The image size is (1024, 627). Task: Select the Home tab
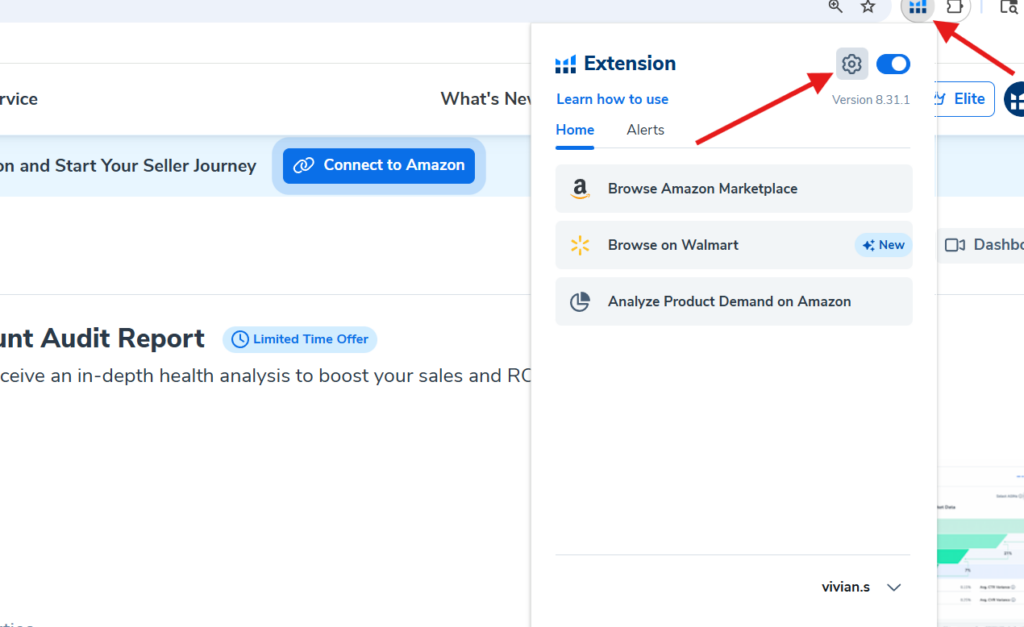coord(575,130)
